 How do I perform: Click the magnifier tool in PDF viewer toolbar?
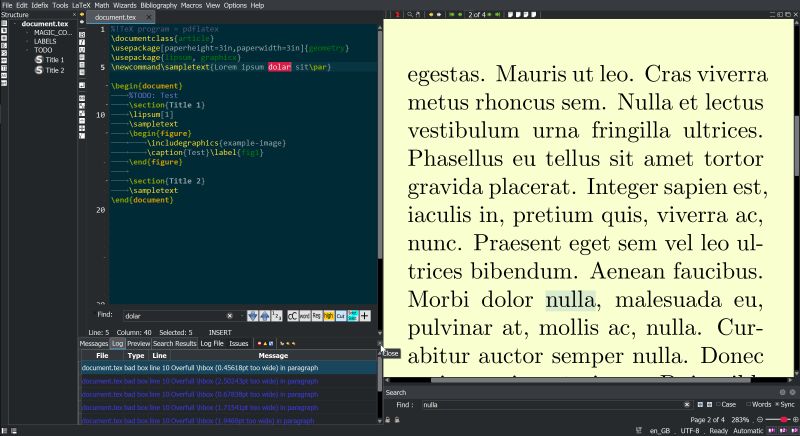(410, 15)
